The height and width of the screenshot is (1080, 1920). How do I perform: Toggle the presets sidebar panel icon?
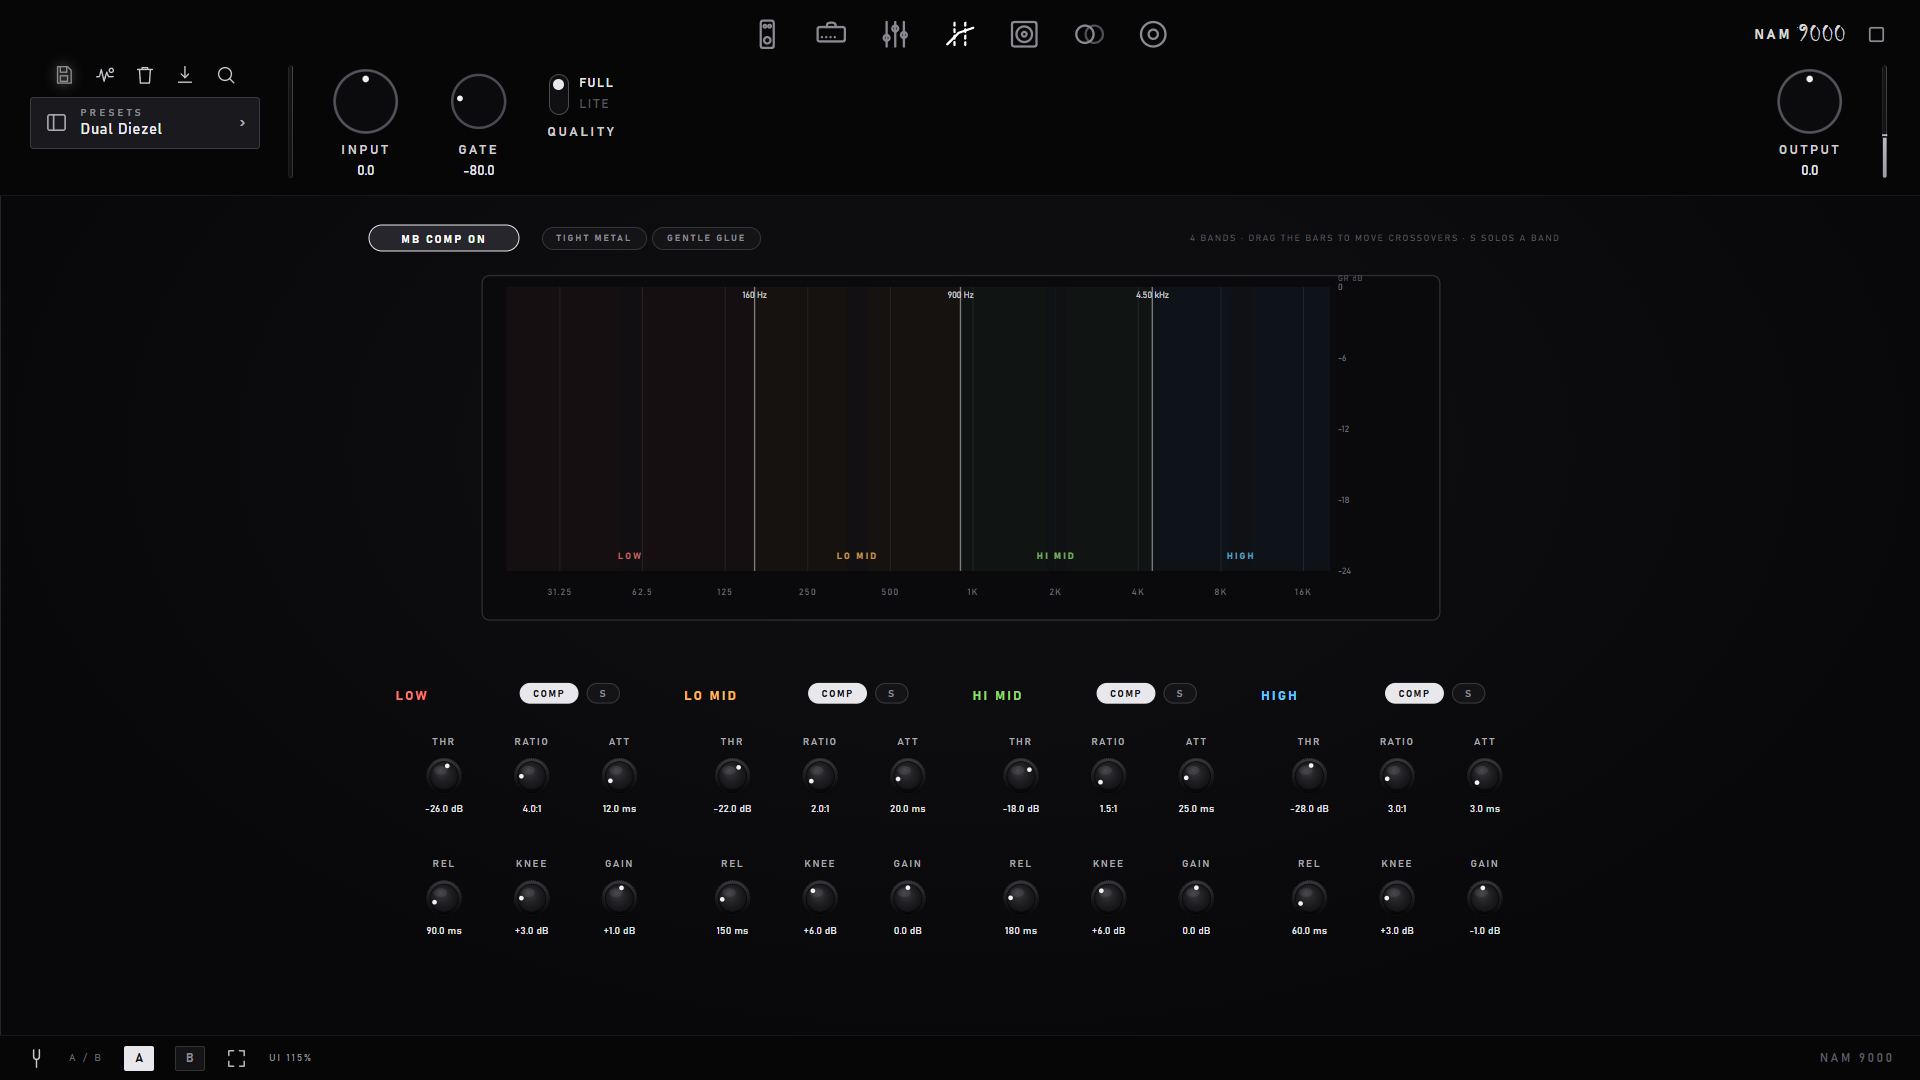tap(57, 122)
